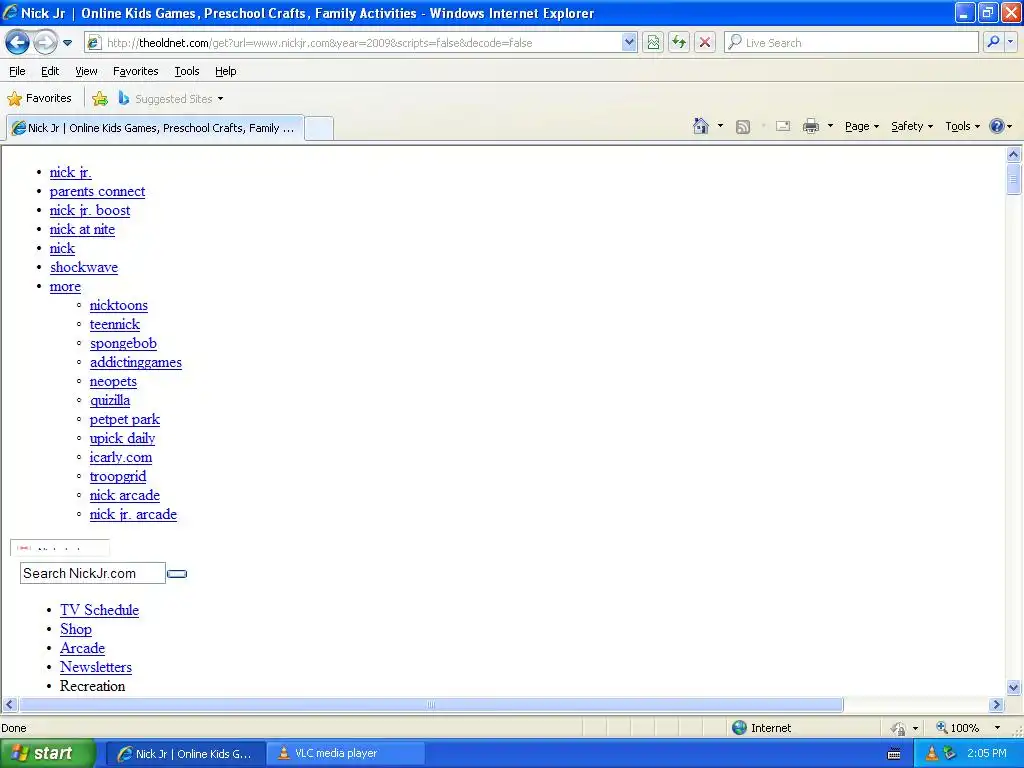Open the Newsletters link
This screenshot has height=768, width=1024.
click(x=96, y=667)
